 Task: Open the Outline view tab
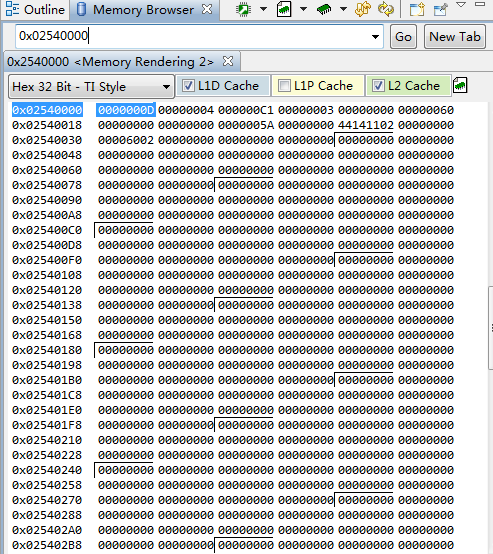35,10
